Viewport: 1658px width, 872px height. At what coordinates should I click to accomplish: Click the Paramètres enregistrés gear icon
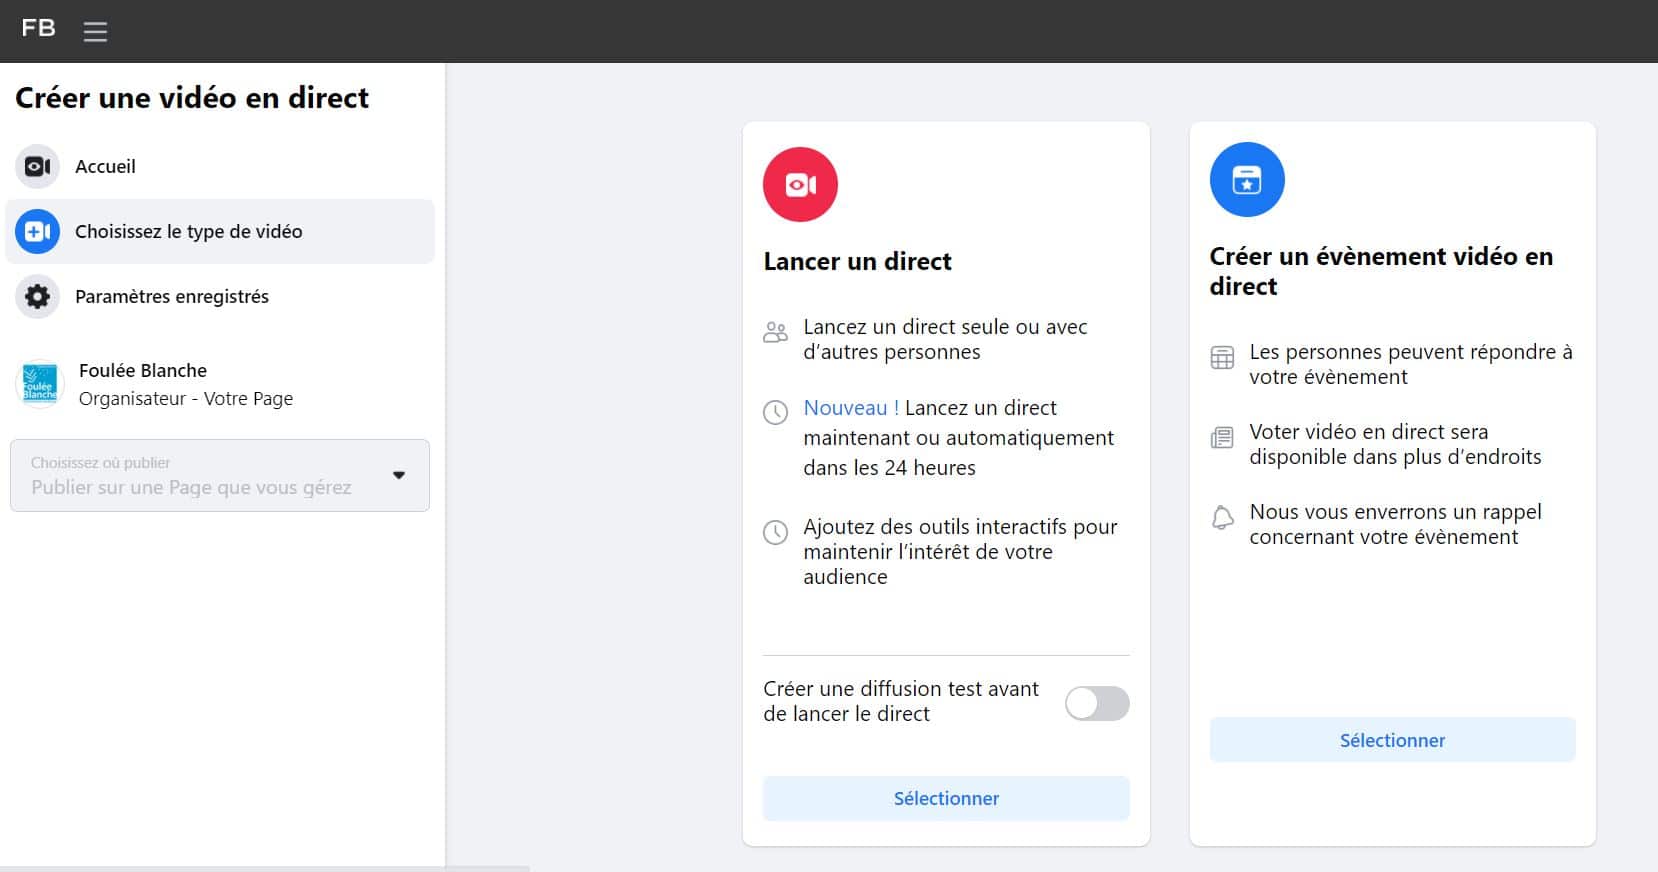[x=37, y=297]
